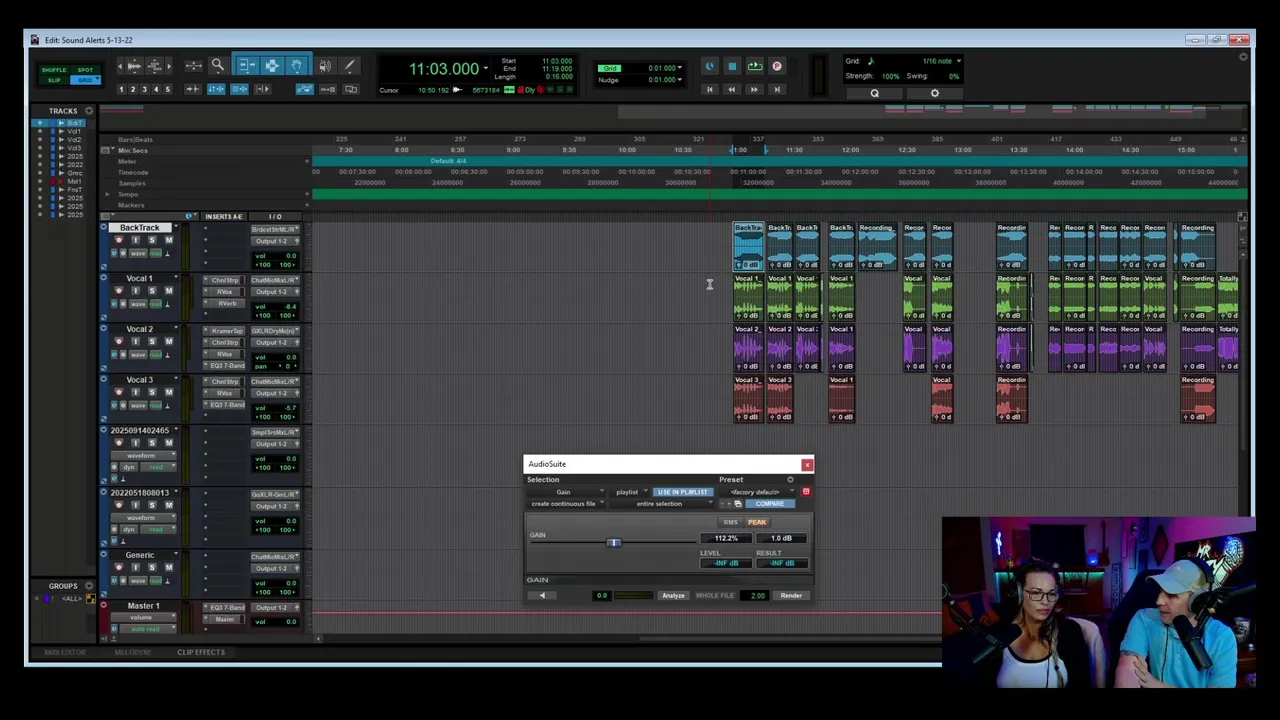Viewport: 1280px width, 720px height.
Task: Select the Scrubber speaker tool
Action: tap(325, 66)
